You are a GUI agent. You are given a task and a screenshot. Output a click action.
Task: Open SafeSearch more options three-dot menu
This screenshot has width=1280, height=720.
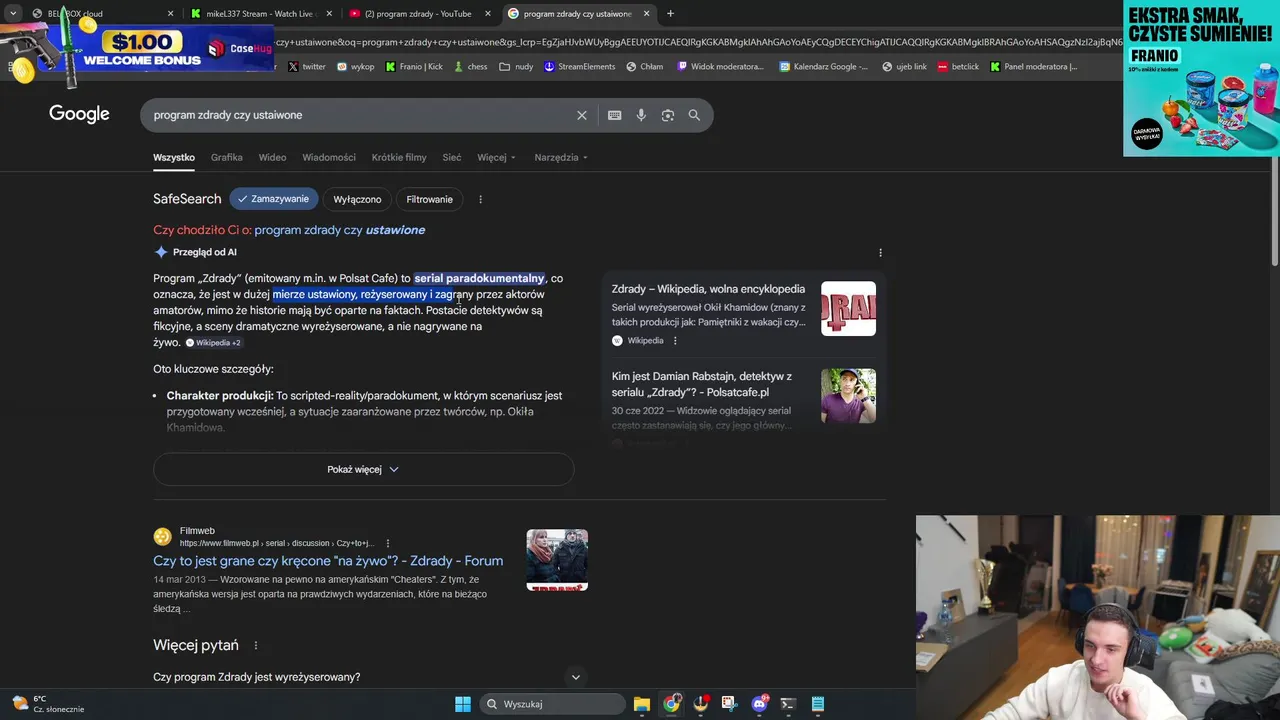click(480, 199)
